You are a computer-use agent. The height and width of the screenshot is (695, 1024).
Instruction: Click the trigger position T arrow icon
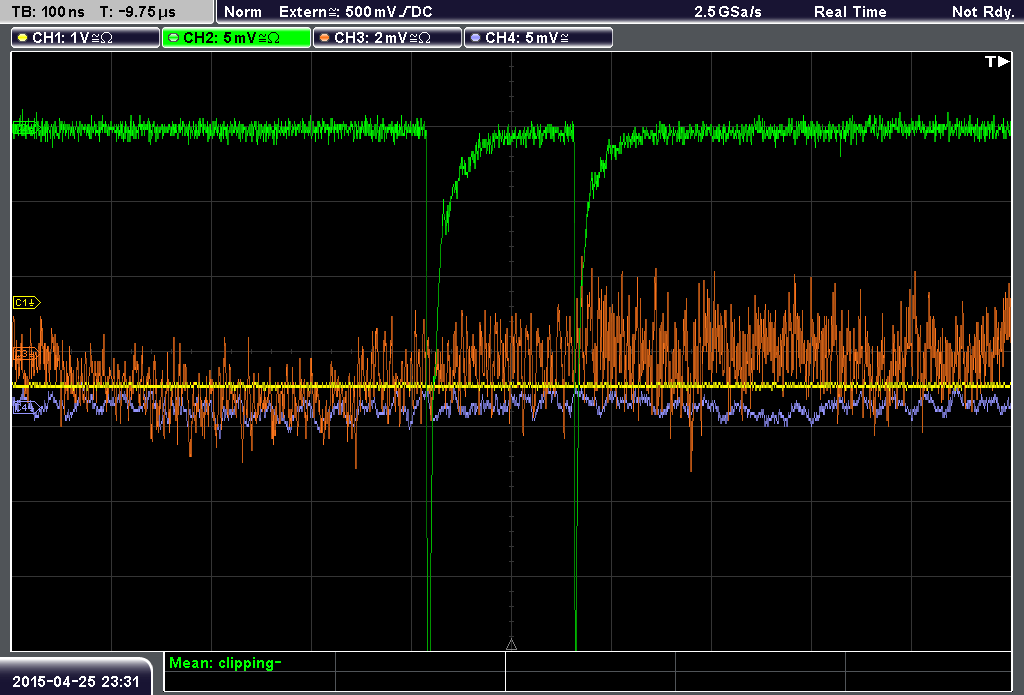[x=997, y=61]
